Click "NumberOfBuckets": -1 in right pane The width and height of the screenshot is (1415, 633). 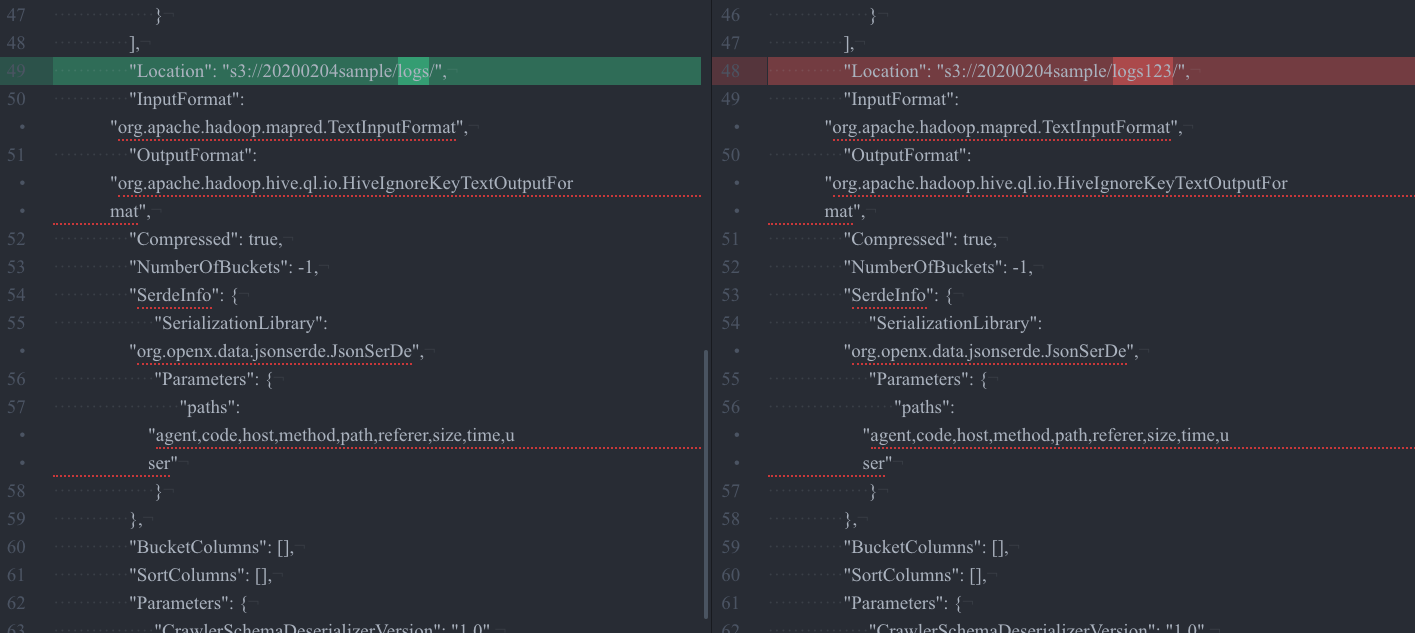click(x=939, y=267)
